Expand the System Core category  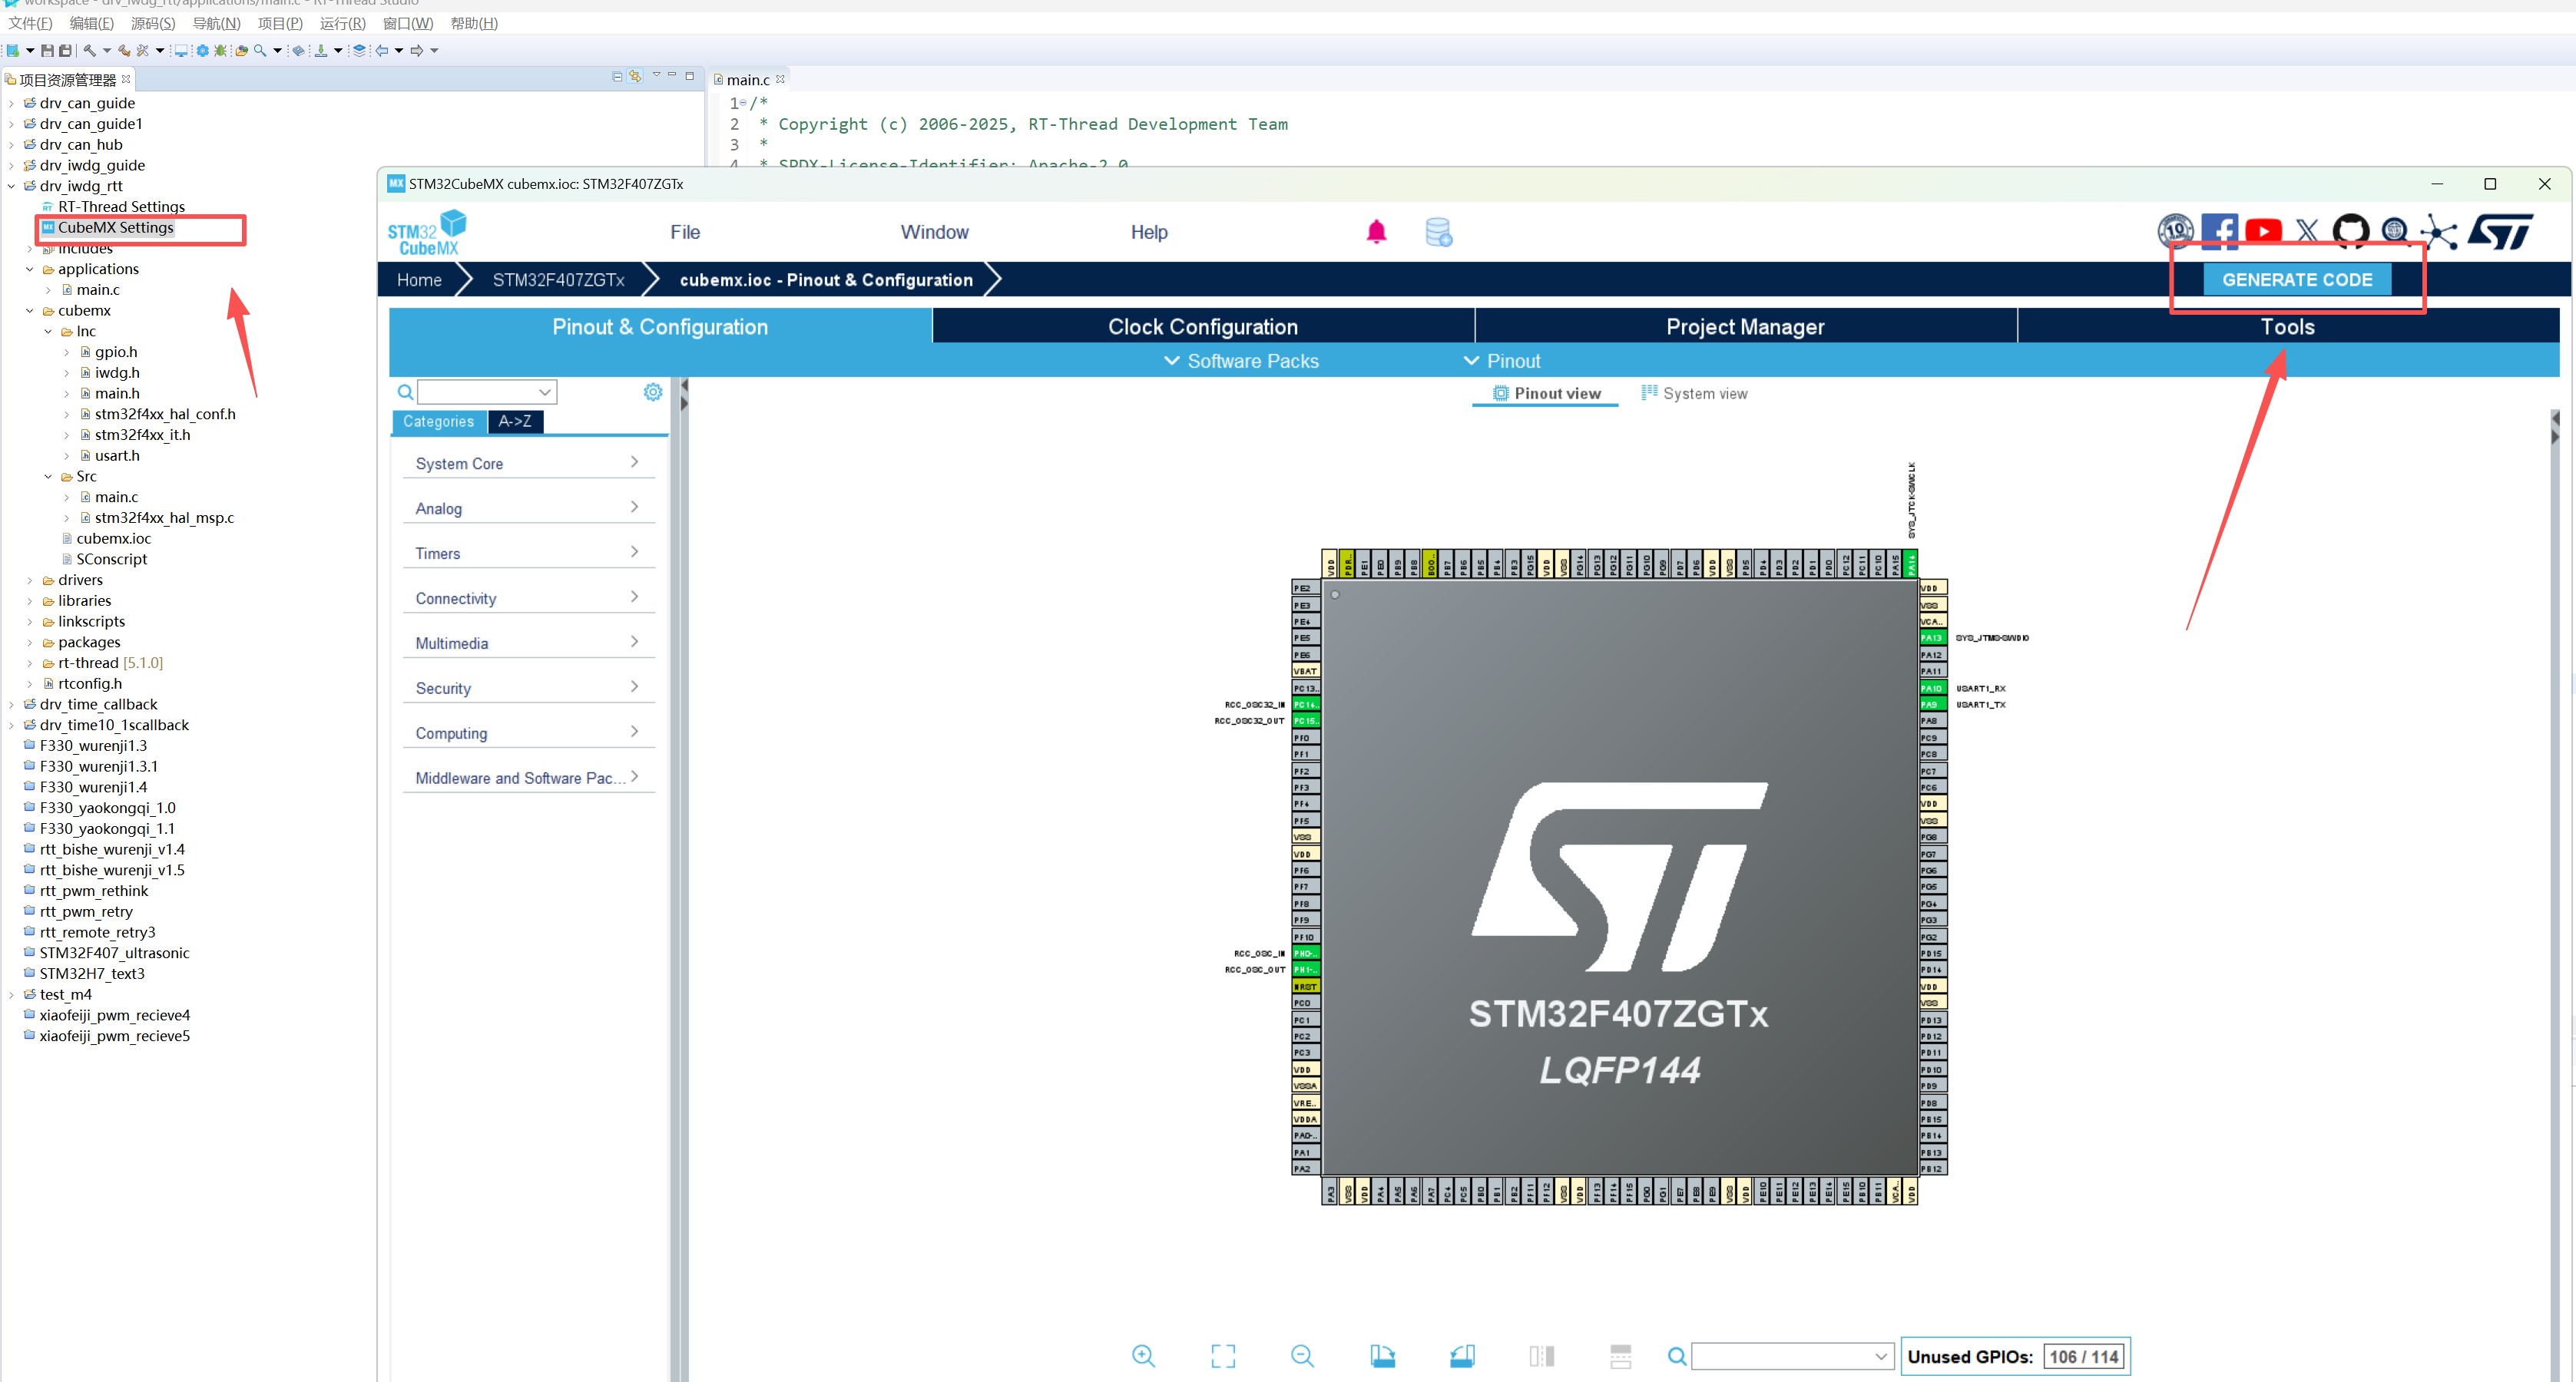tap(528, 463)
